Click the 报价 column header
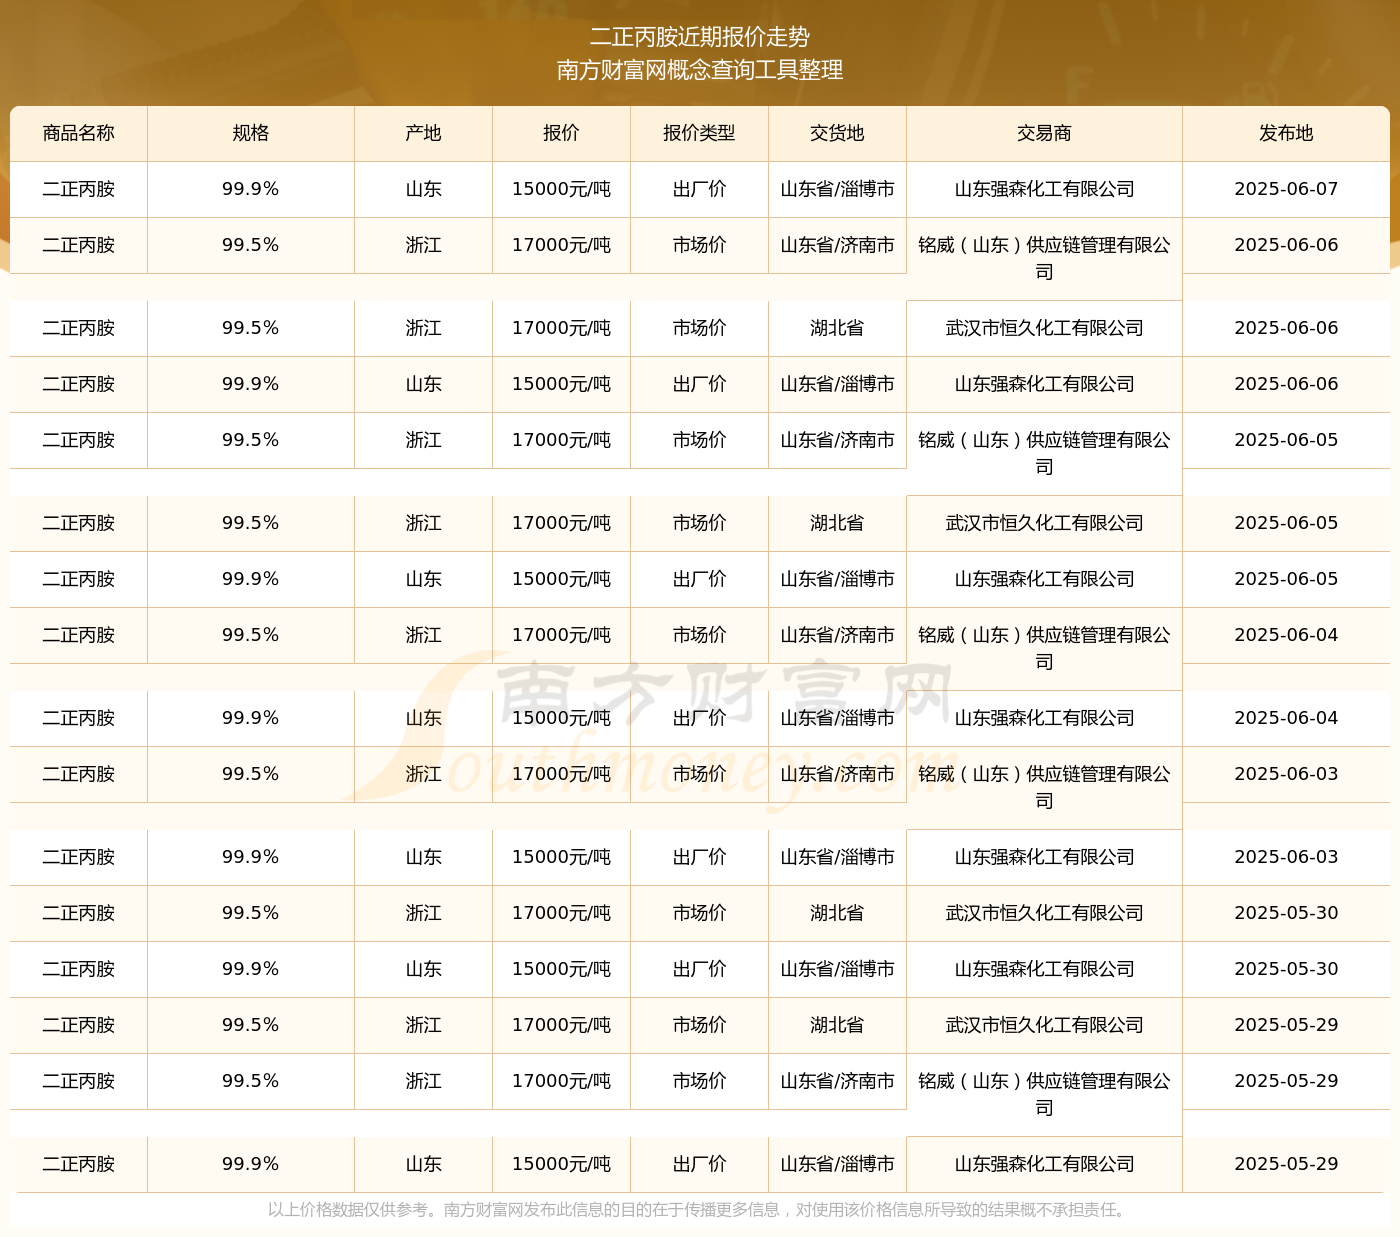 point(561,133)
